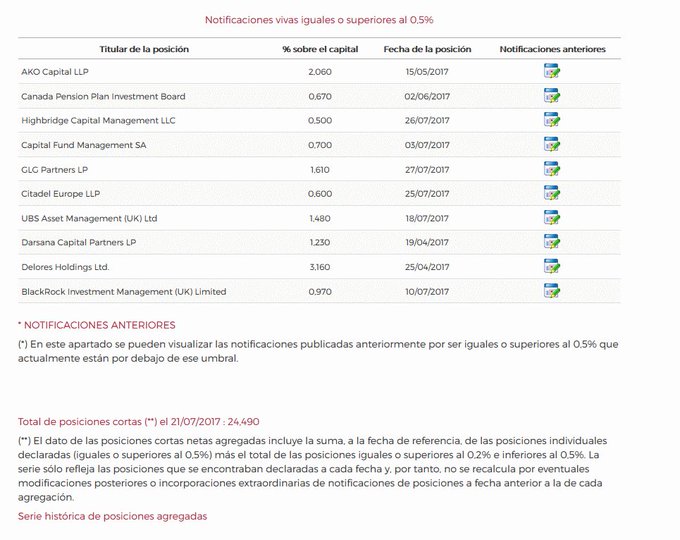Click the 0,700 capital percentage value

point(320,145)
